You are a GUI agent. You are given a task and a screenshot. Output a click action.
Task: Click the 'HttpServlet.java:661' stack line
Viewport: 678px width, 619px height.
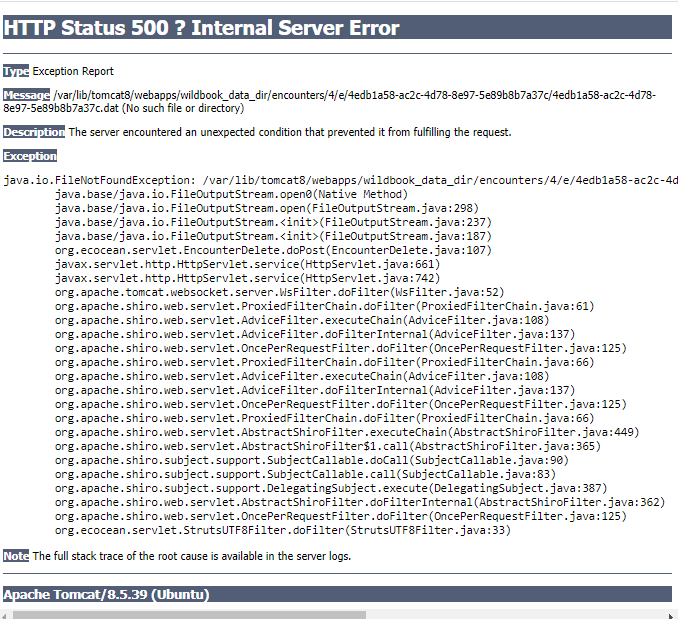coord(247,264)
